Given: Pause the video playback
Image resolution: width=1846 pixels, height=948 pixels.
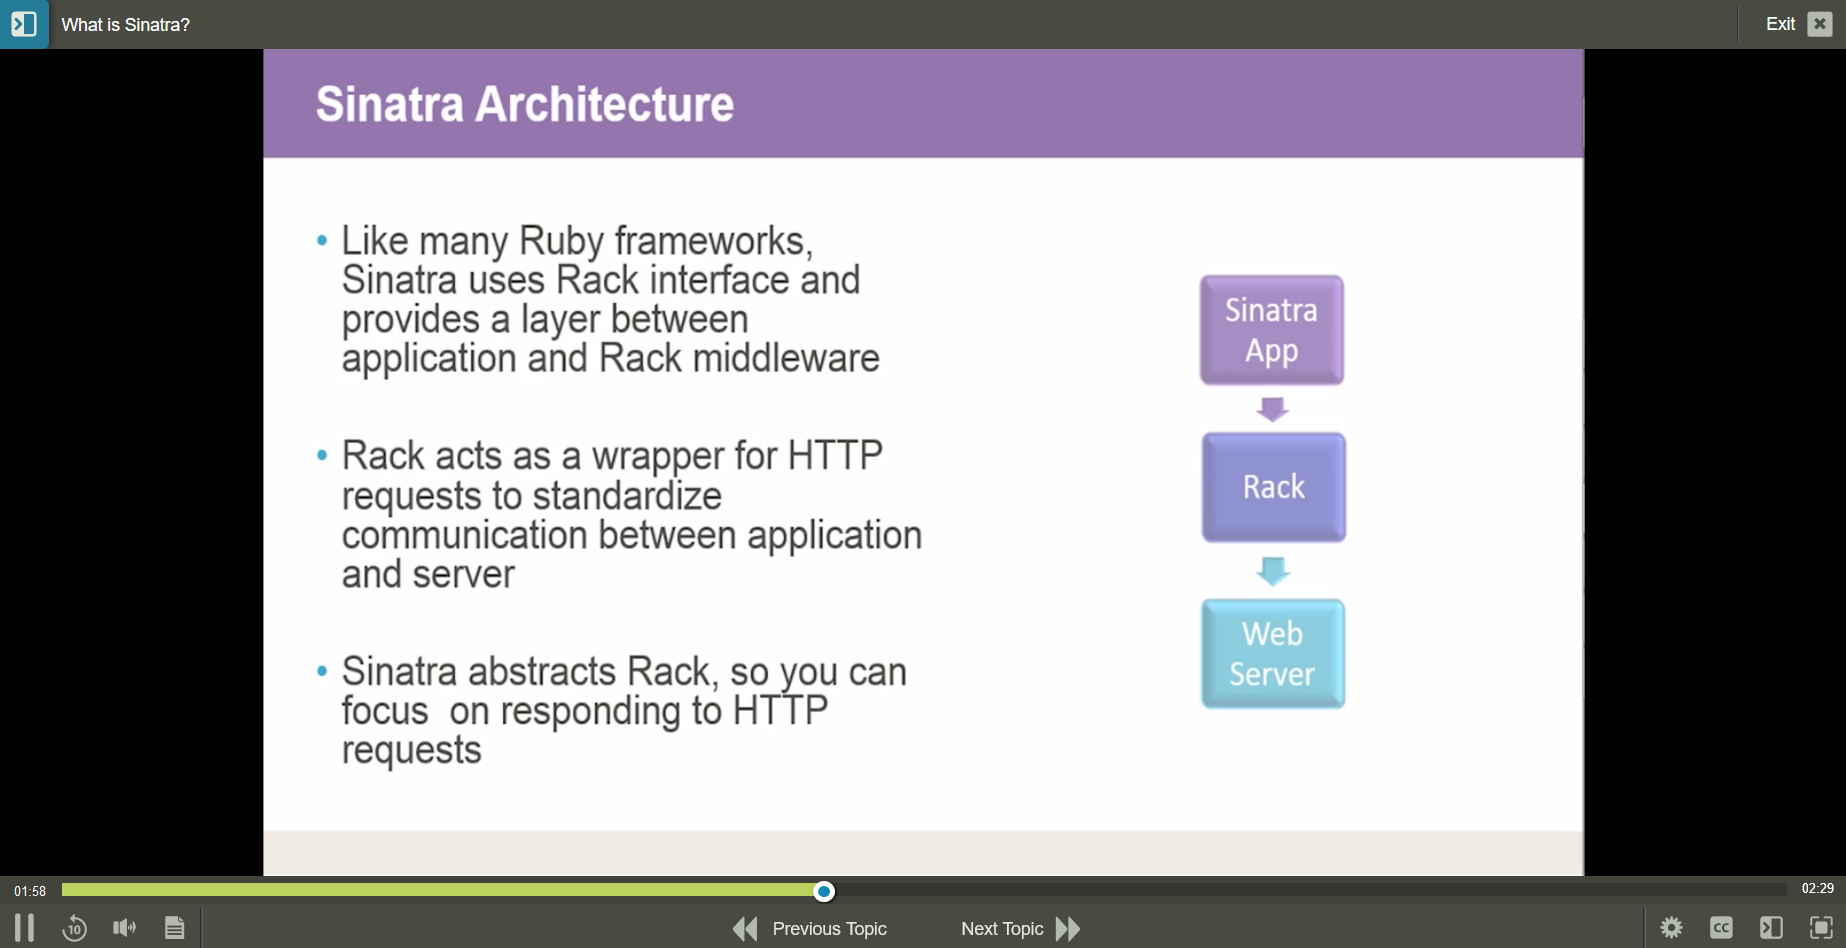Looking at the screenshot, I should click(x=24, y=927).
